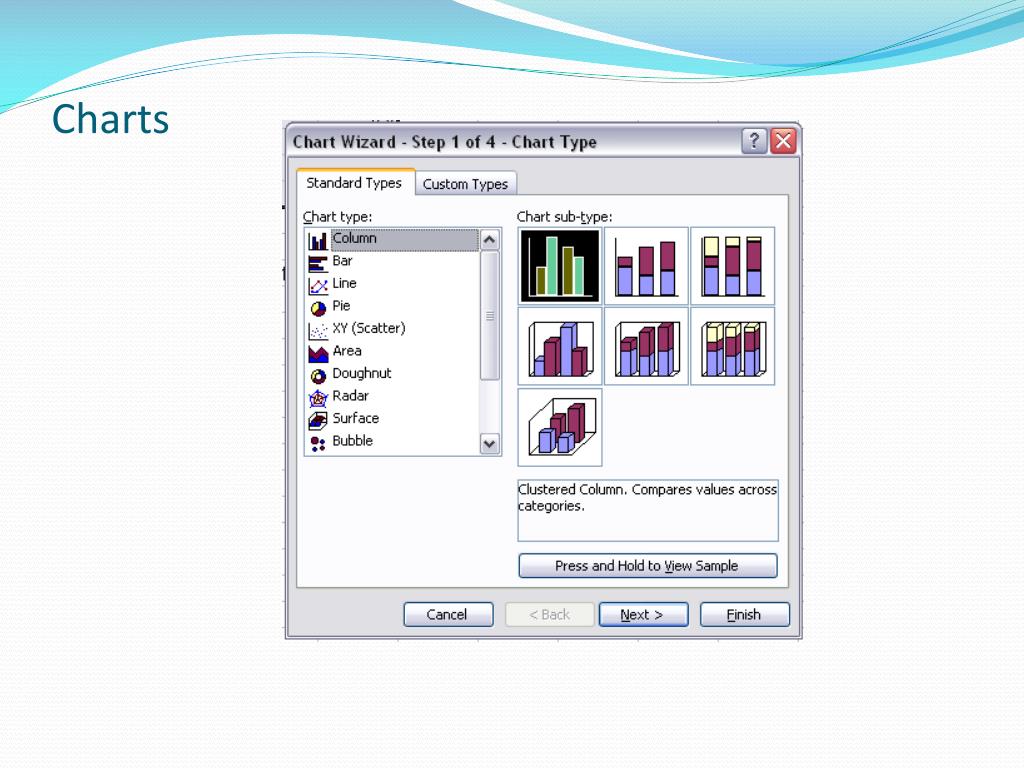This screenshot has width=1024, height=768.
Task: Close the Chart Wizard dialog
Action: pyautogui.click(x=783, y=141)
